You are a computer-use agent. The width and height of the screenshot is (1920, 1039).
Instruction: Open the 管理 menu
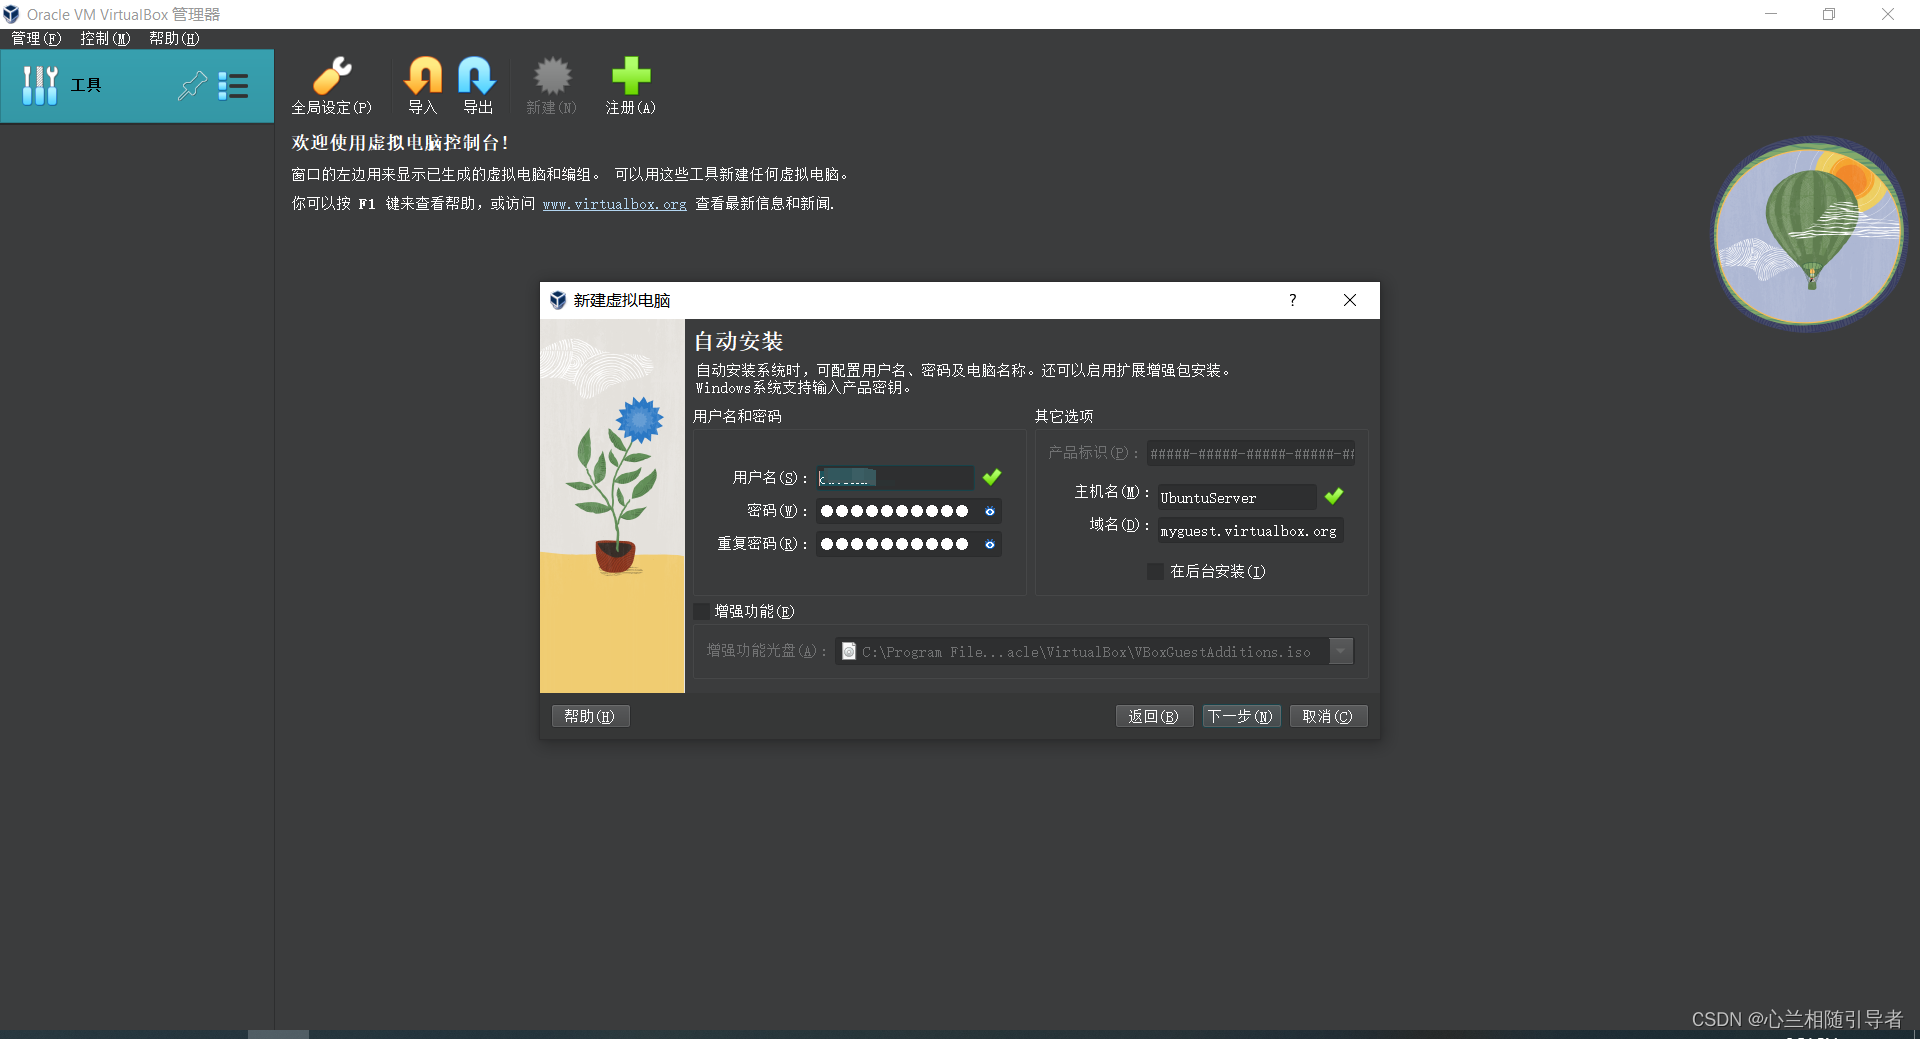tap(35, 38)
